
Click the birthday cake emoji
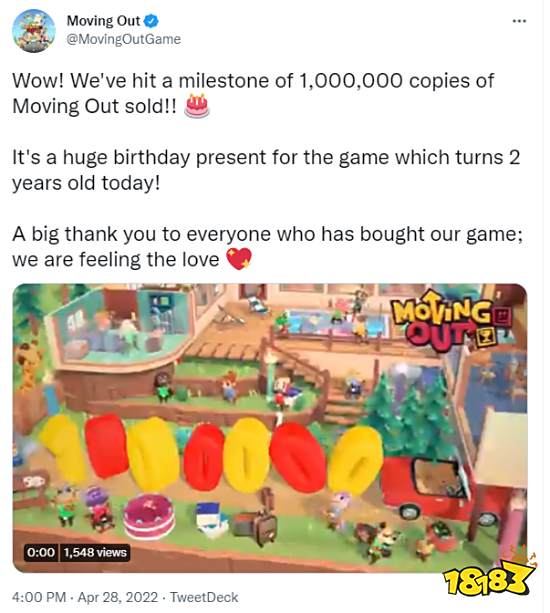(197, 106)
